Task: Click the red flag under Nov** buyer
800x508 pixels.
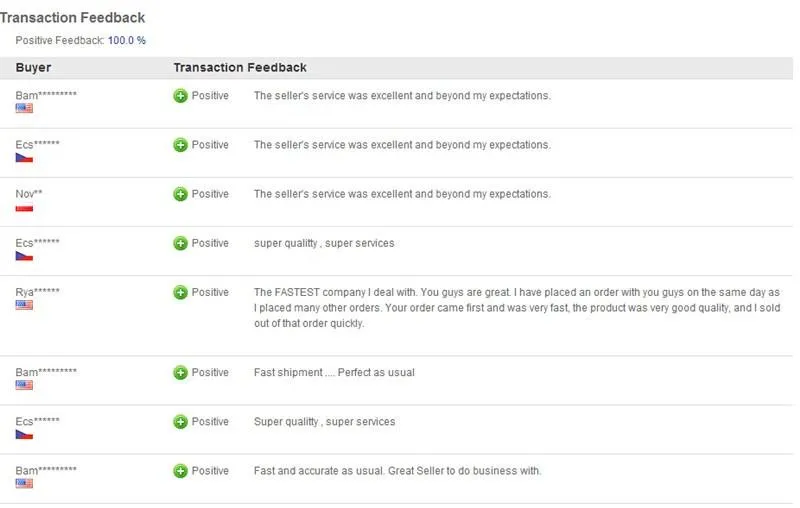Action: [24, 208]
